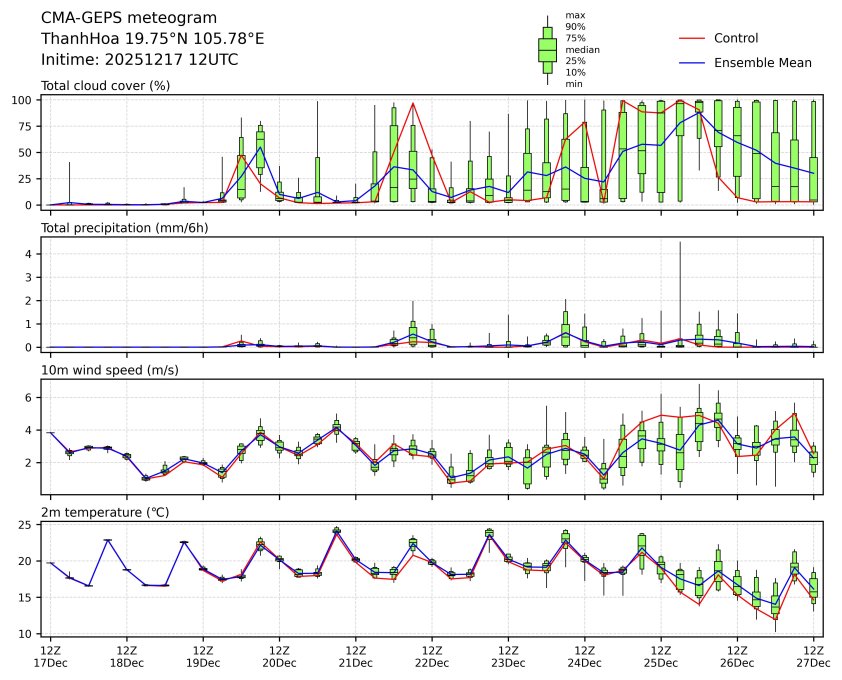Click the 12Z 27Dec time axis label

pyautogui.click(x=813, y=656)
